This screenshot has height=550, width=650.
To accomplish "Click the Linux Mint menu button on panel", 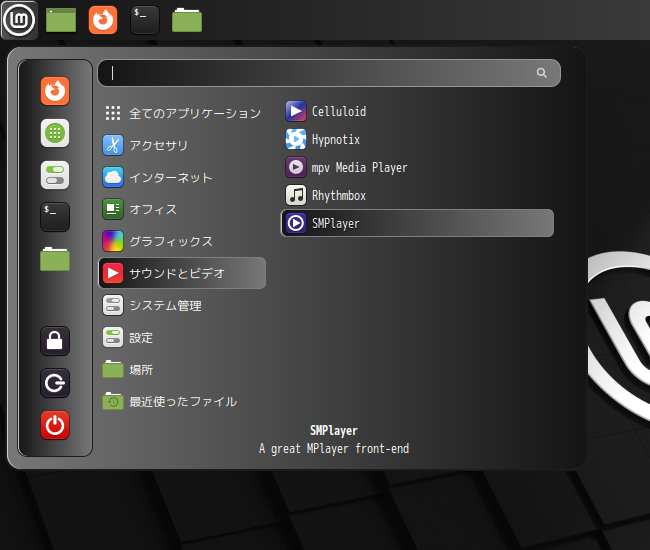I will coord(19,20).
